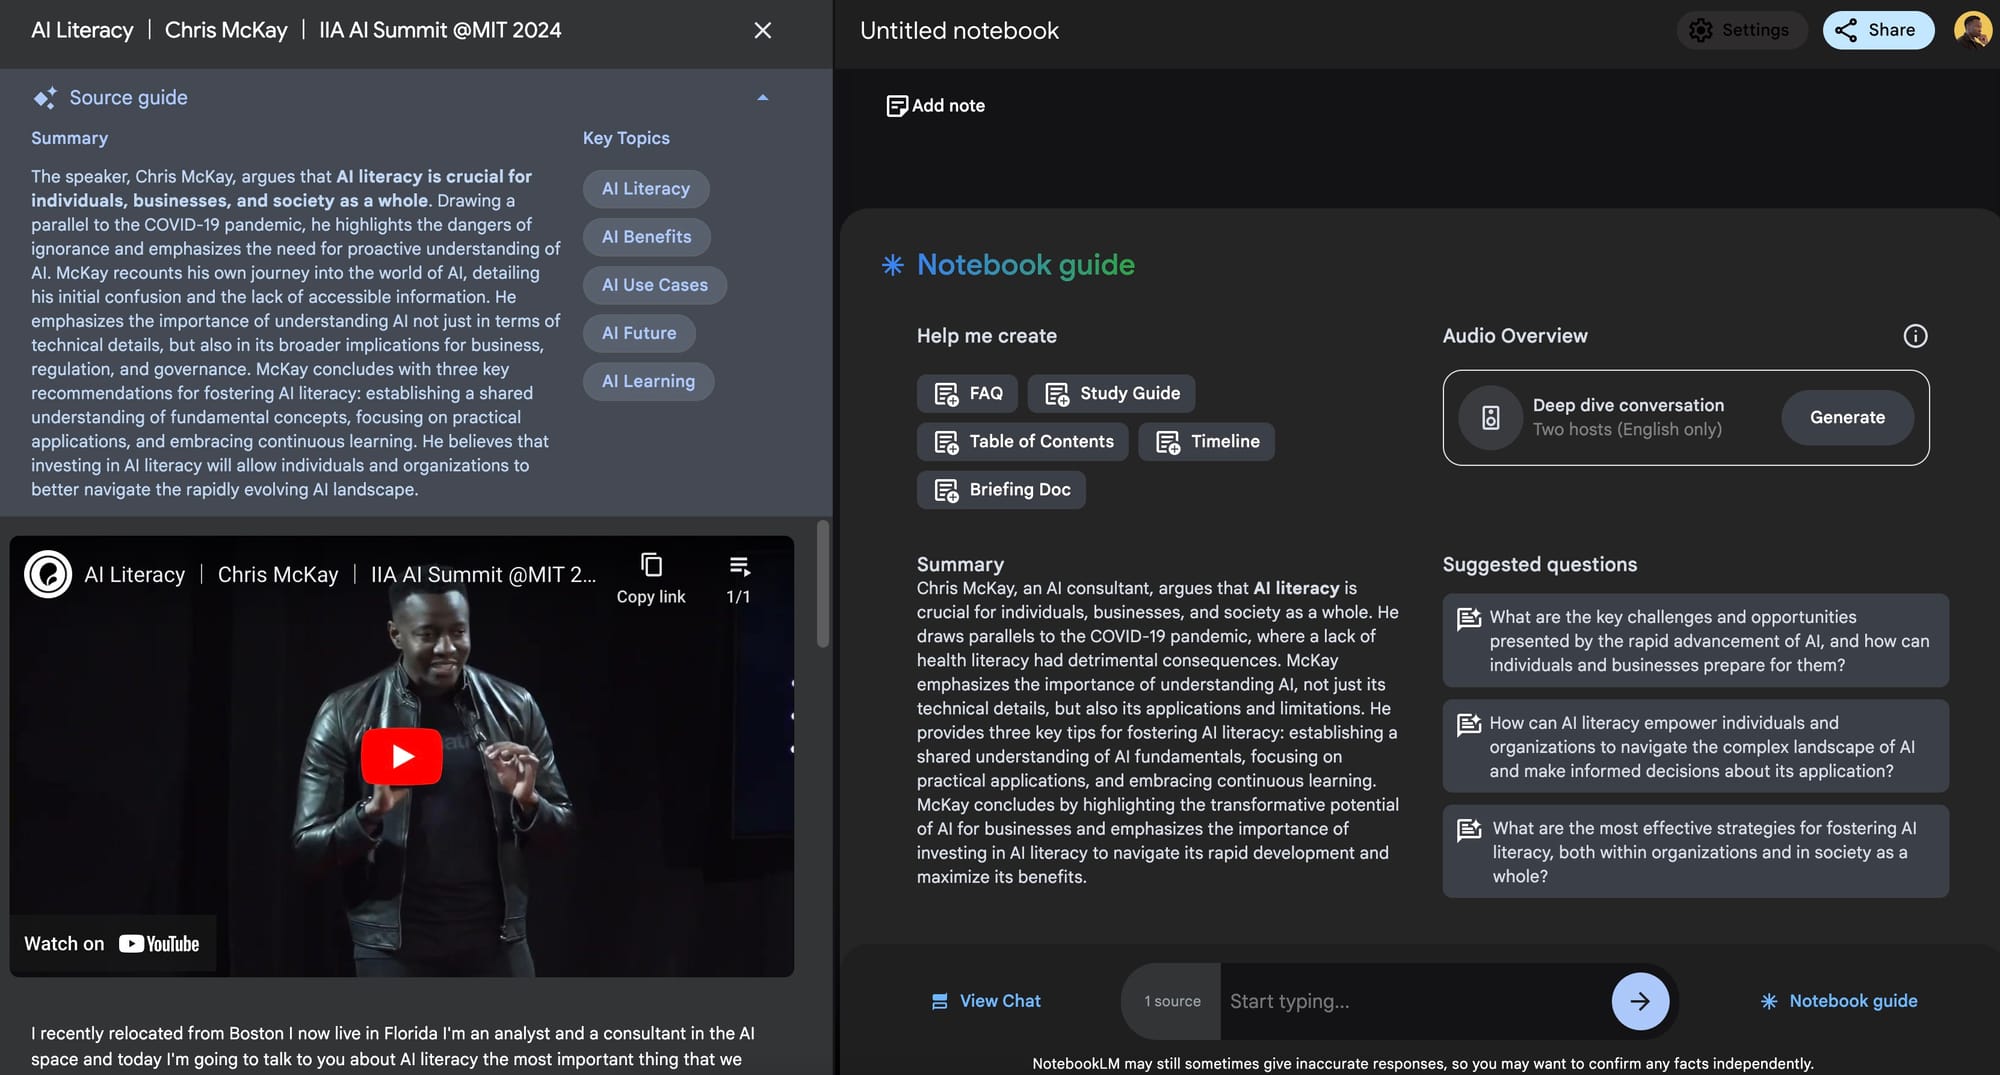Screen dimensions: 2000x1075
Task: Click the Share network icon
Action: coord(1846,30)
